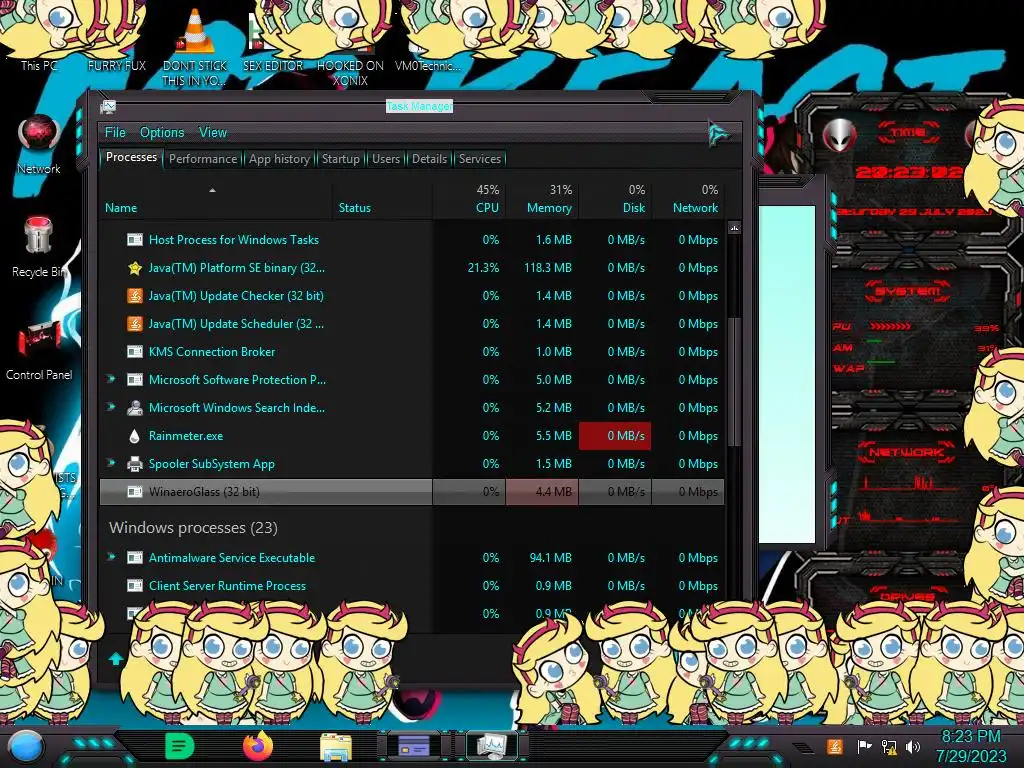Viewport: 1024px width, 768px height.
Task: Click the Client Server Runtime Process icon
Action: 135,586
